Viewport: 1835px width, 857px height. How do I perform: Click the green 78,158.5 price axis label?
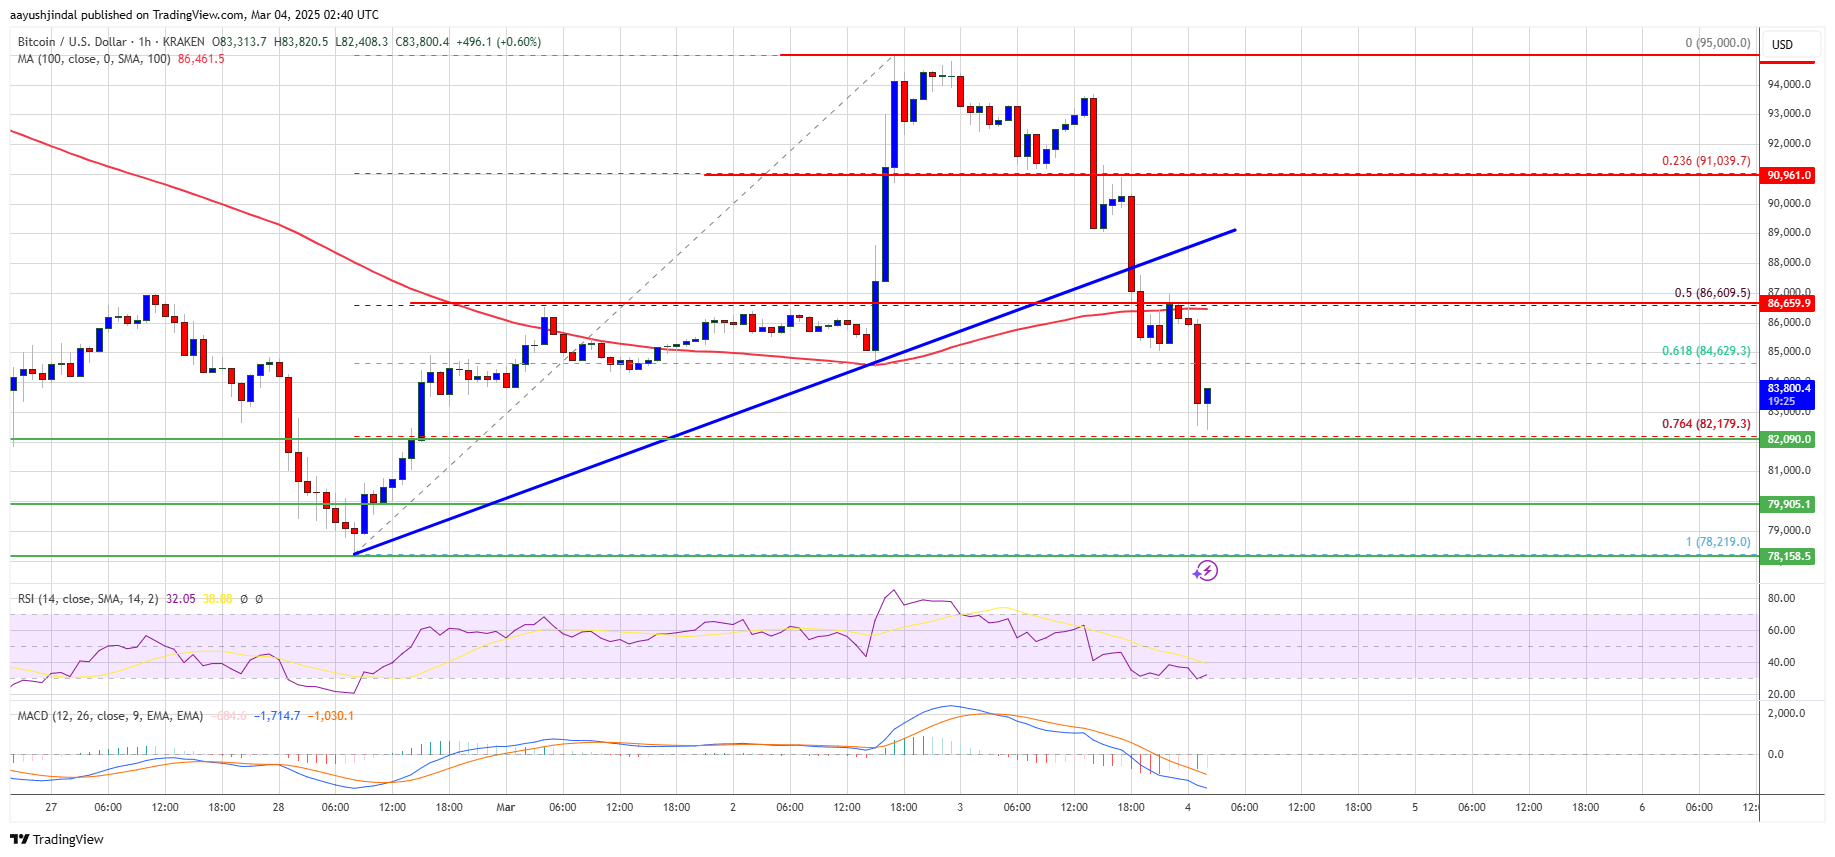tap(1788, 556)
